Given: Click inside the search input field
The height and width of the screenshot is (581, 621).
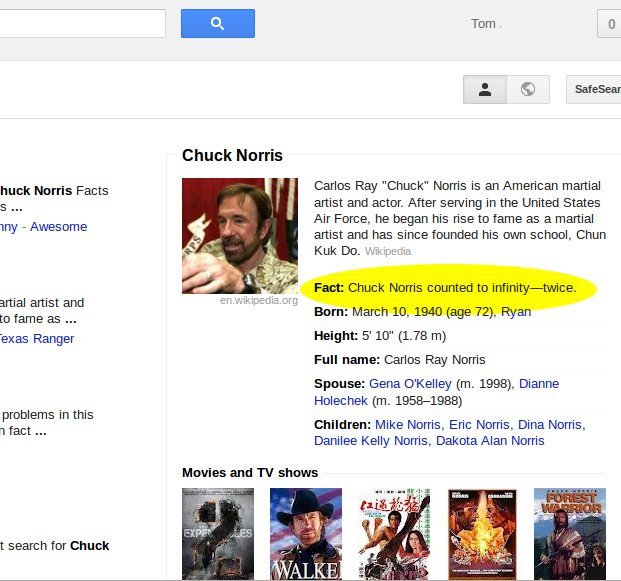Looking at the screenshot, I should pyautogui.click(x=83, y=24).
